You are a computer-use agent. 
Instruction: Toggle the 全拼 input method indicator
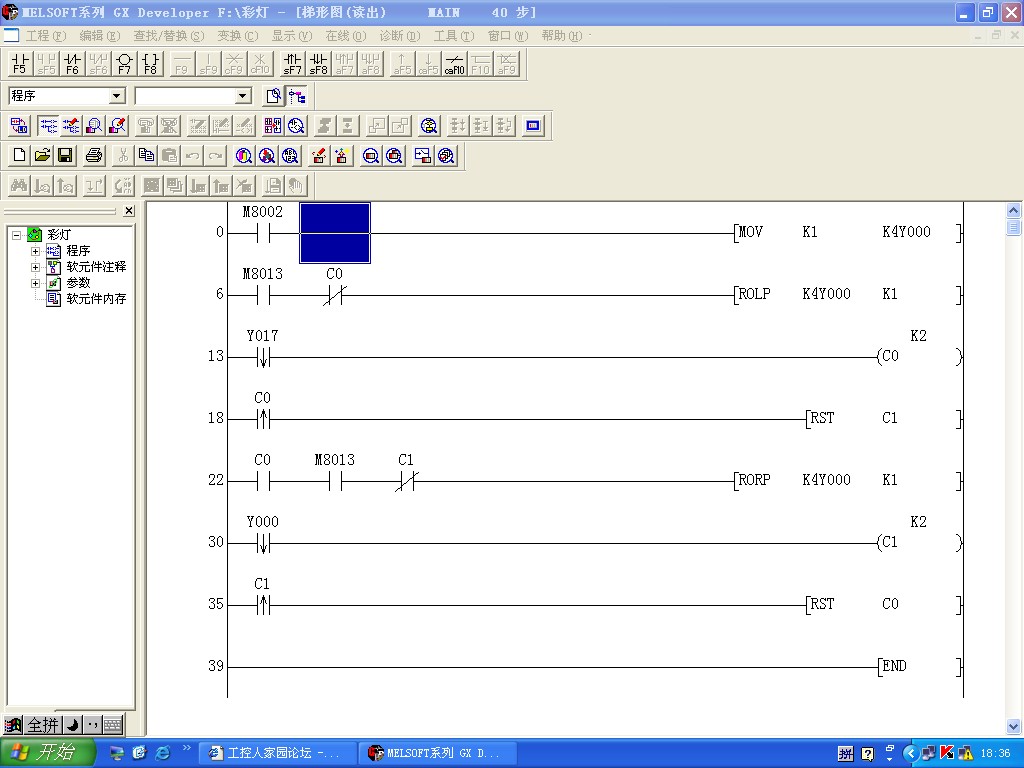(42, 725)
